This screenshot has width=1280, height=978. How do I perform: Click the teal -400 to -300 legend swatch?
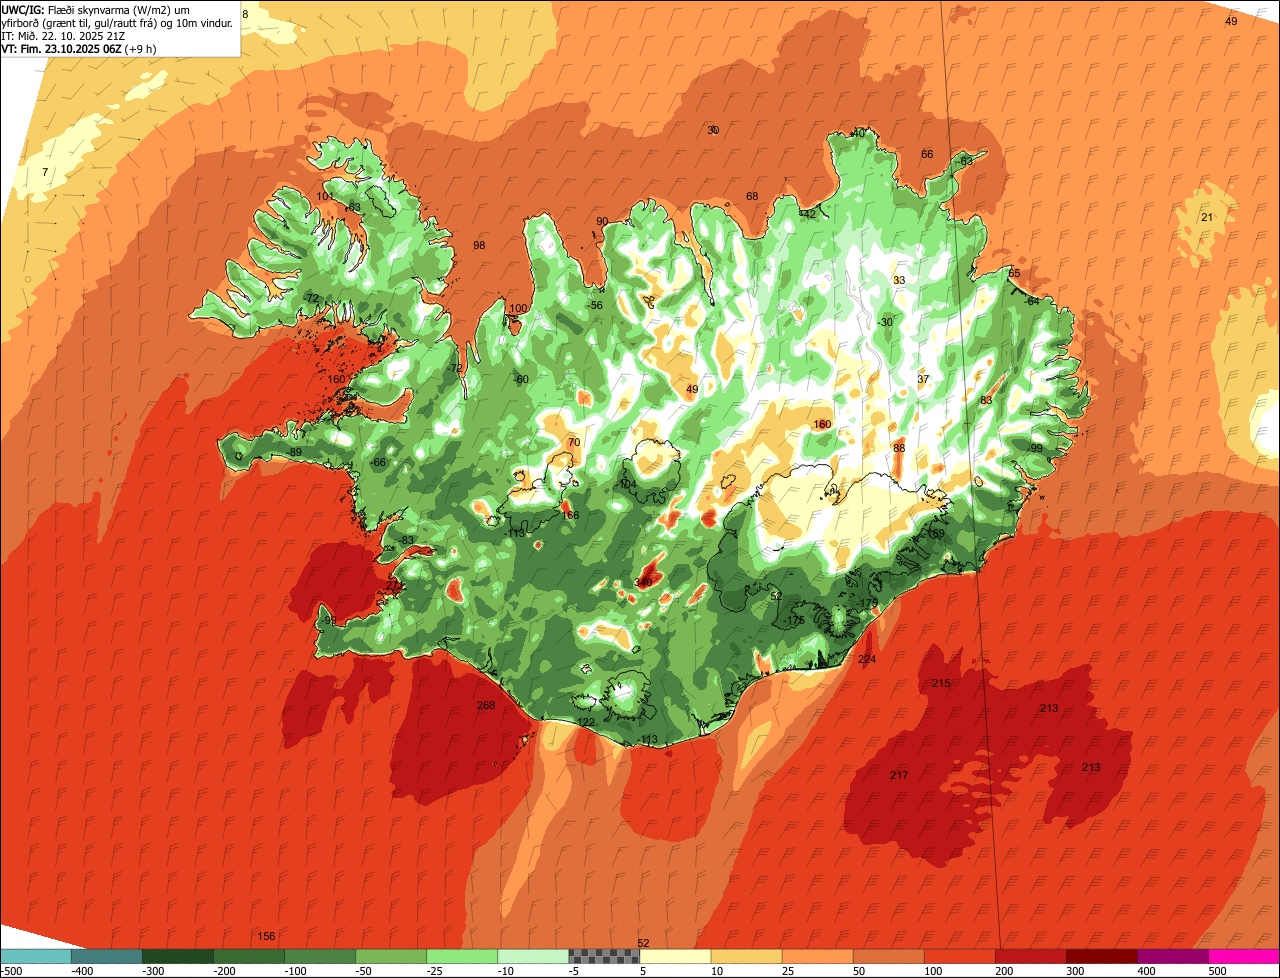(106, 956)
